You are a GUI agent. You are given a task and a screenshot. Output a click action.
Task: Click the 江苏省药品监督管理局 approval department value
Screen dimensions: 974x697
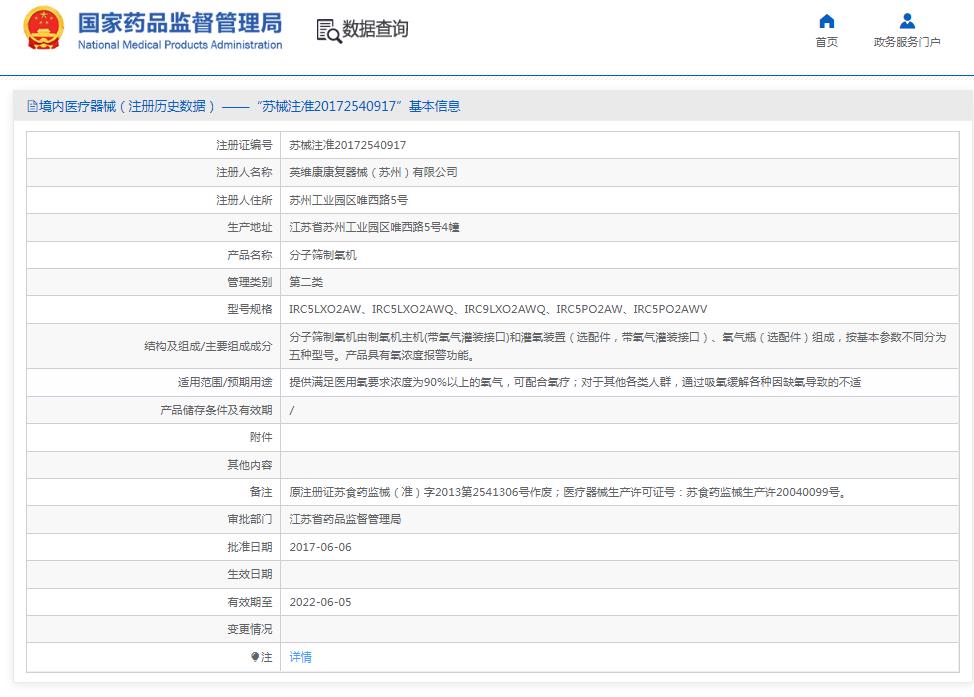pos(345,519)
